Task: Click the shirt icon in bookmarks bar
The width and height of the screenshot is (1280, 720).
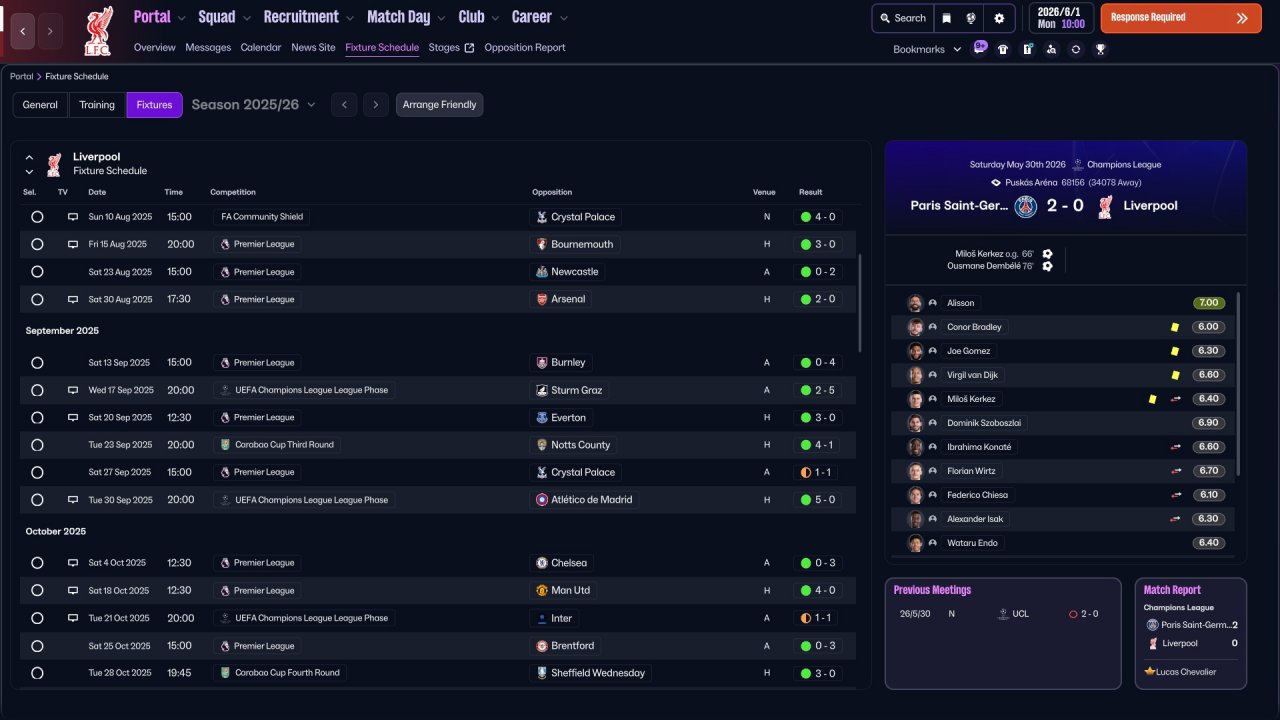Action: point(1003,49)
